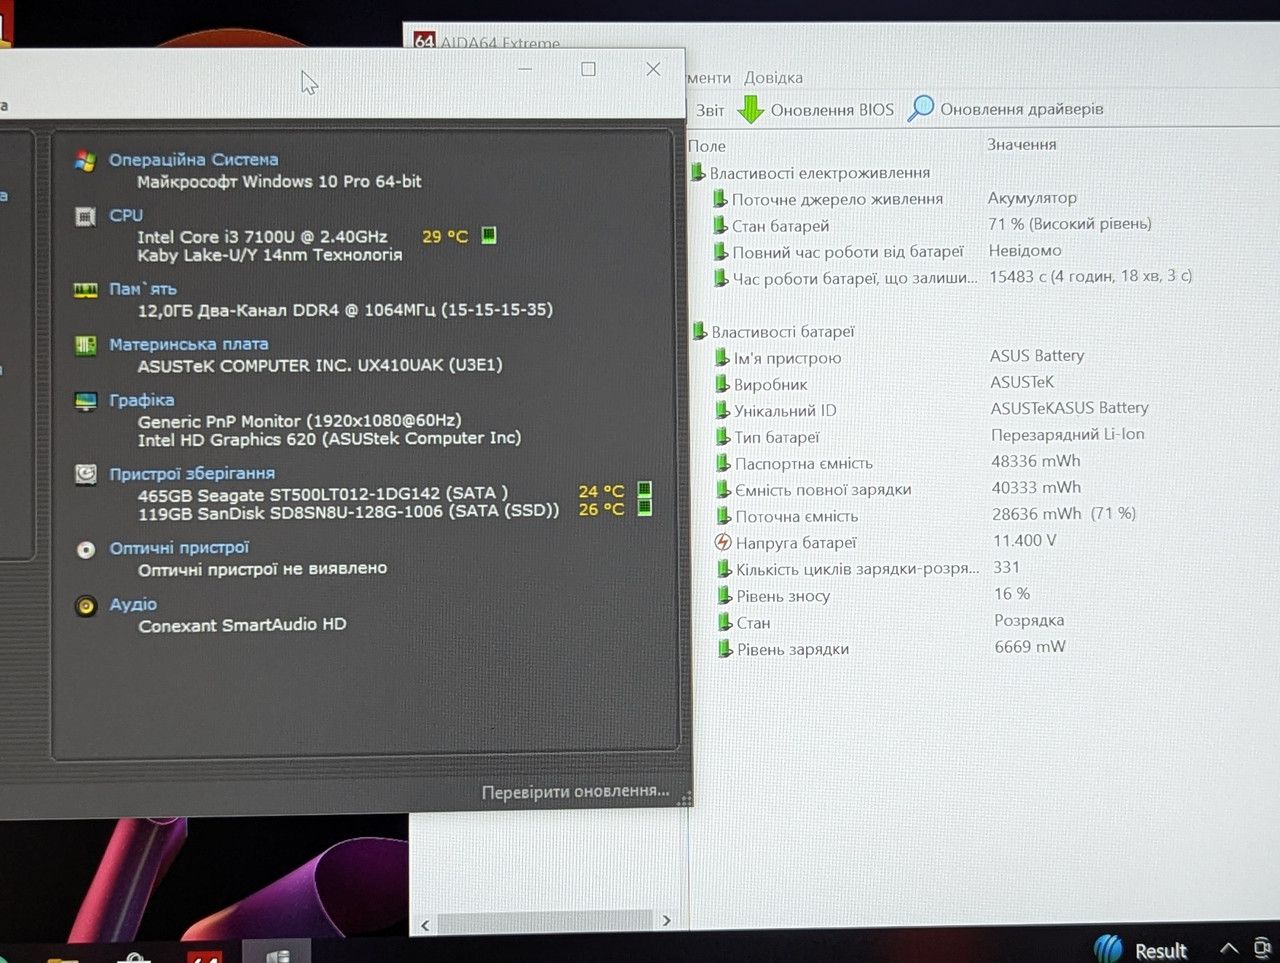Click the AIDA64 title bar app icon

pyautogui.click(x=424, y=41)
